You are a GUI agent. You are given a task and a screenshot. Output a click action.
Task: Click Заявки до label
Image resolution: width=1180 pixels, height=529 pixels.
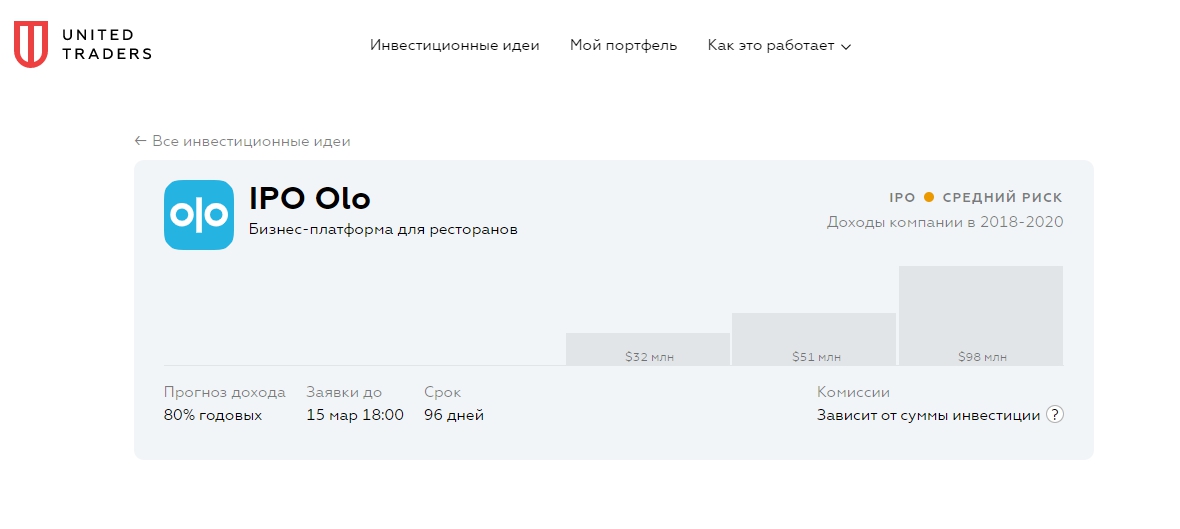pyautogui.click(x=344, y=393)
